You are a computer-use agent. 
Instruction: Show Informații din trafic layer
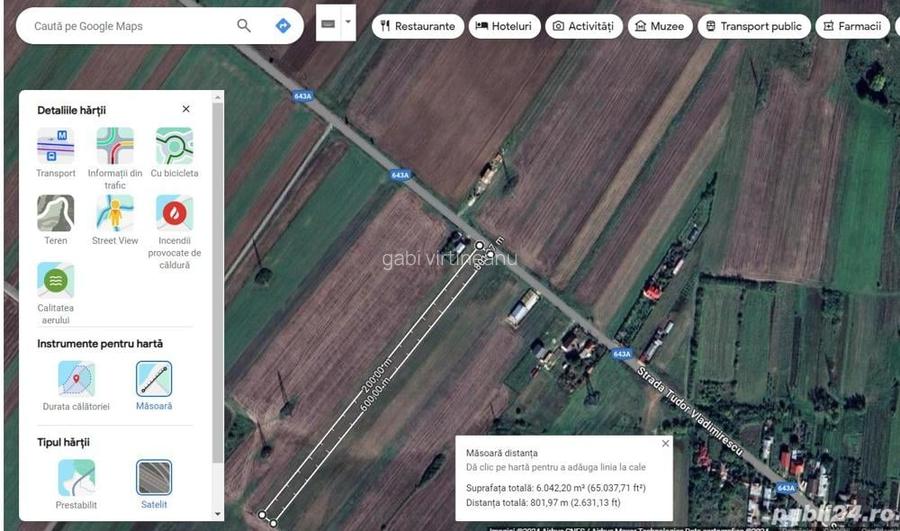pyautogui.click(x=115, y=159)
